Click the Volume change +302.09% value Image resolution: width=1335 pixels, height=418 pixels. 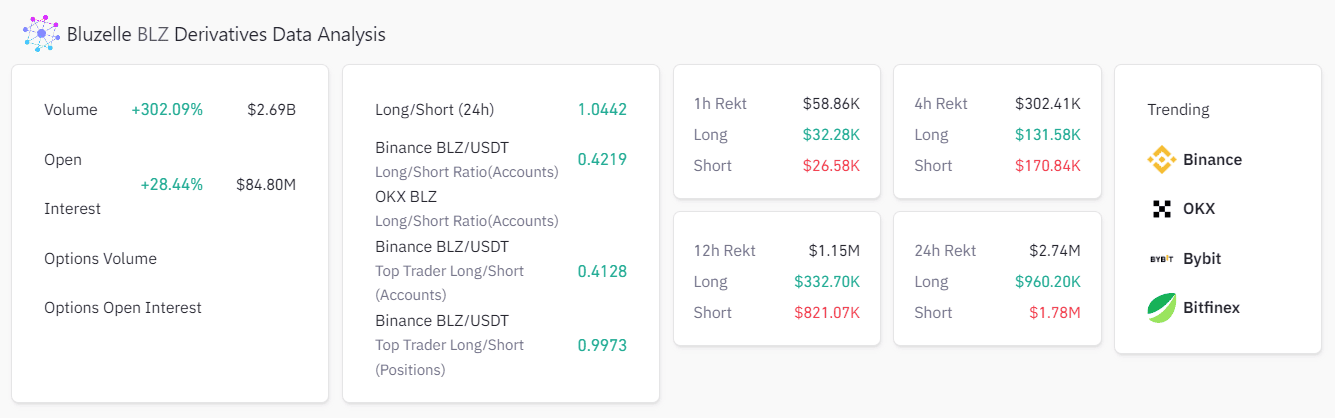pyautogui.click(x=167, y=109)
